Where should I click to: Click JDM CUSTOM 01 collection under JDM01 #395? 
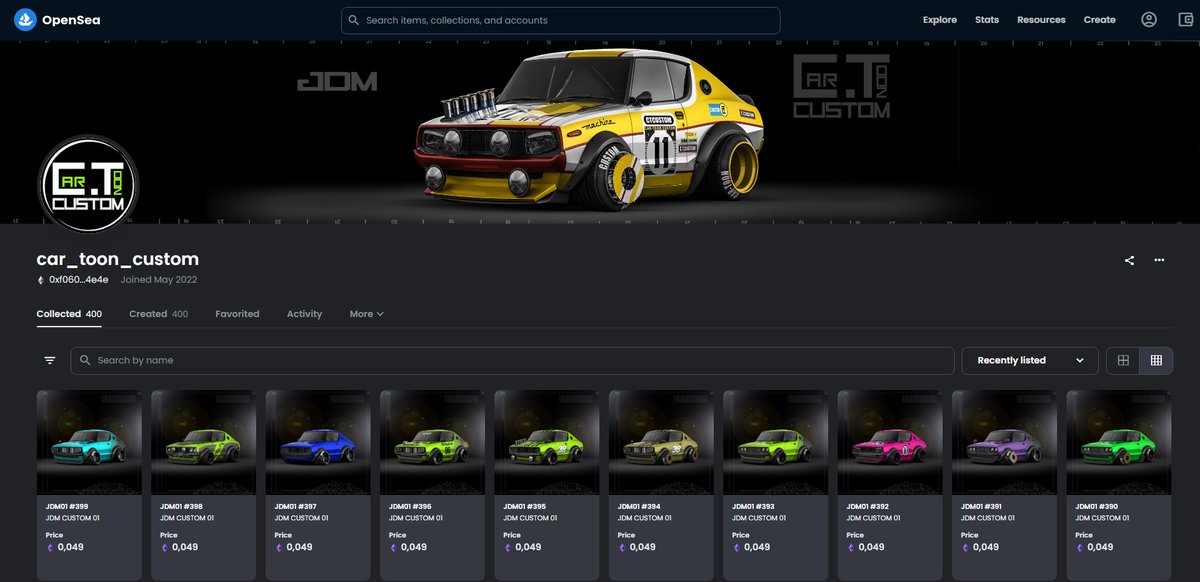tap(530, 518)
